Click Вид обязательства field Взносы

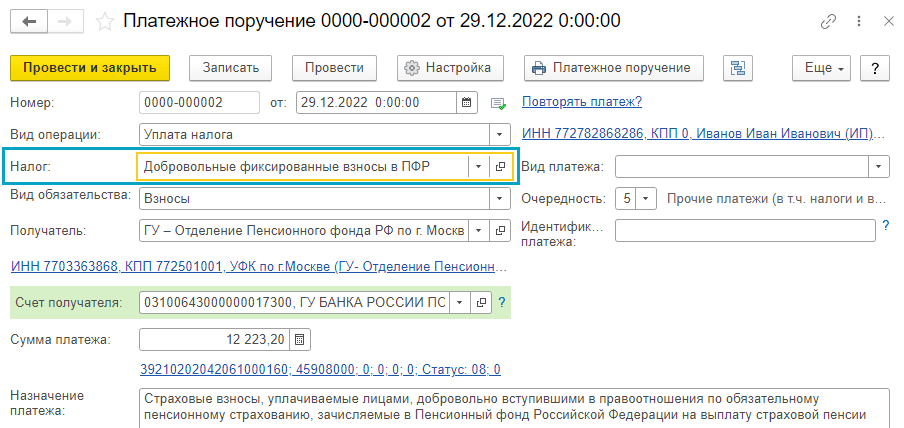[x=314, y=198]
